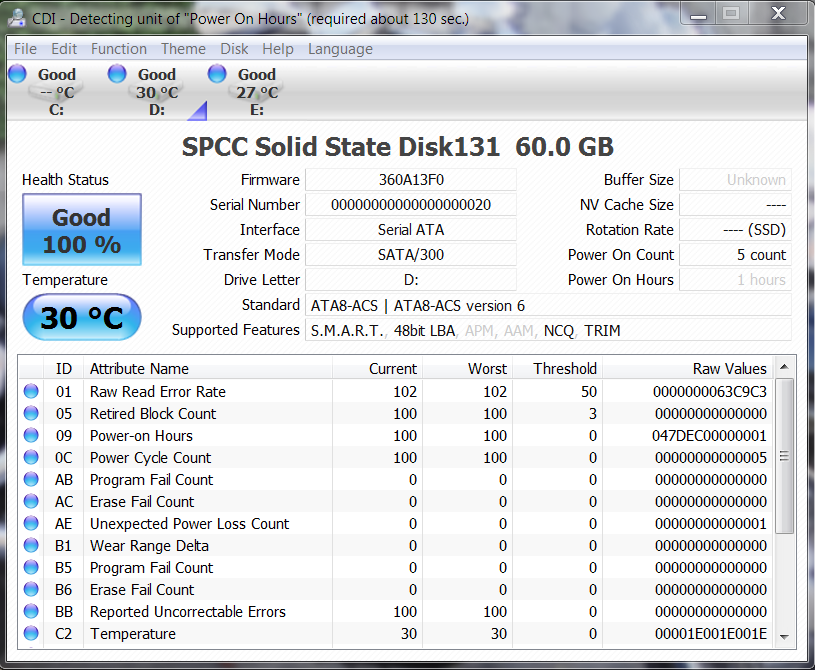Open the Disk menu
Screen dimensions: 815x670
pyautogui.click(x=234, y=49)
